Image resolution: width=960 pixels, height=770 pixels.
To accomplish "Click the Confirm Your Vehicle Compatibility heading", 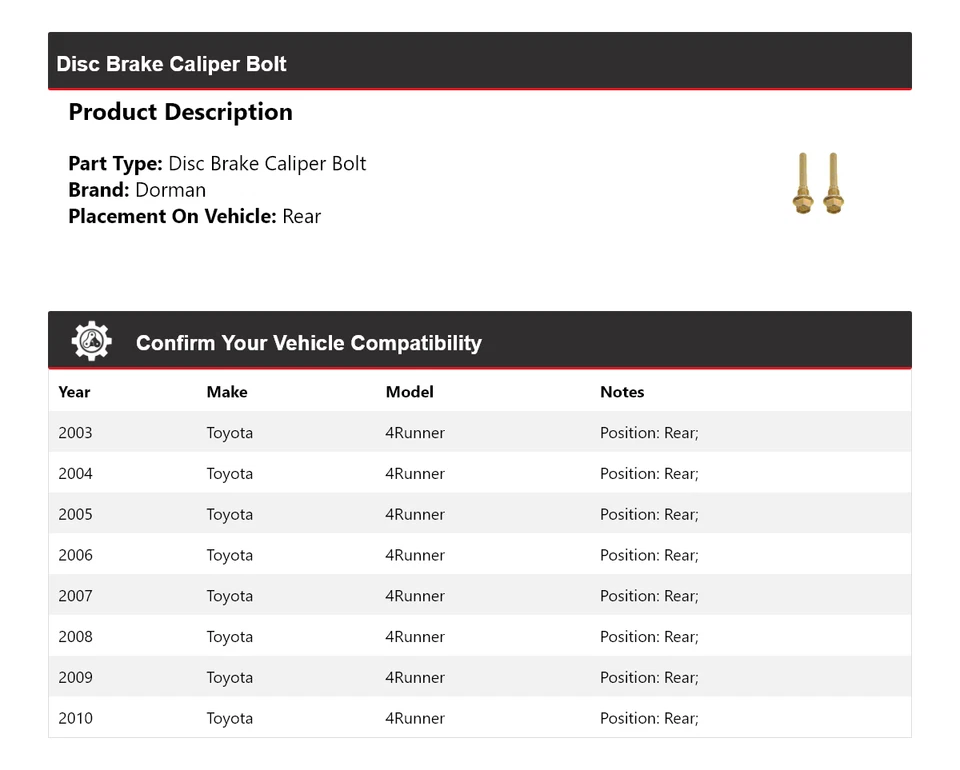I will tap(308, 343).
